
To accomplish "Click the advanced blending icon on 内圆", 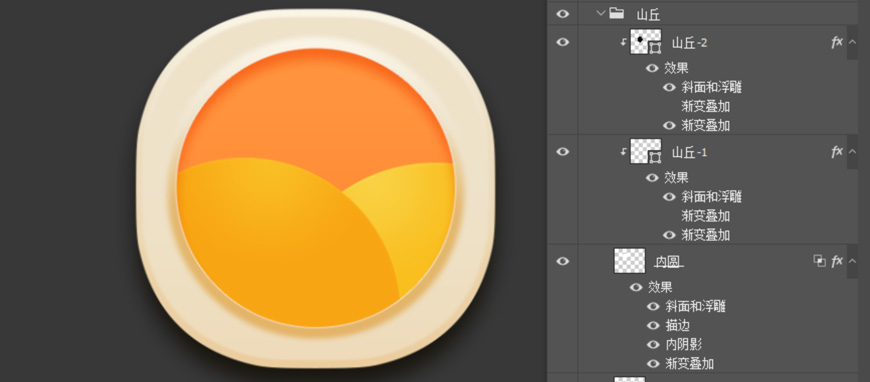I will 819,260.
